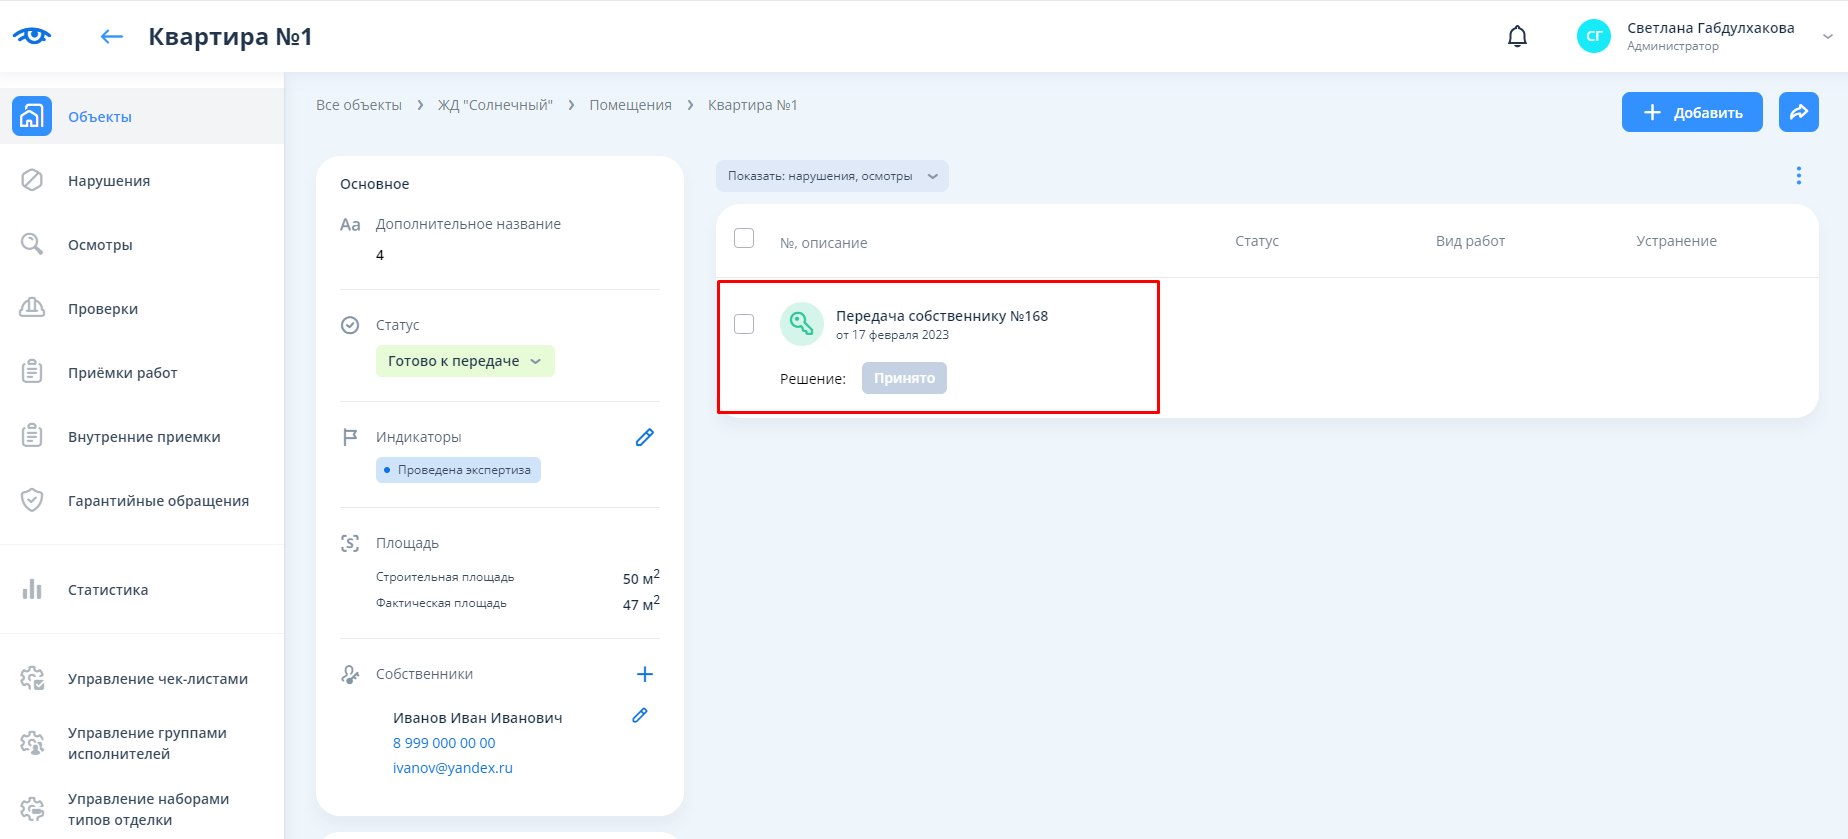The height and width of the screenshot is (839, 1848).
Task: Click the Добавить button
Action: [1692, 112]
